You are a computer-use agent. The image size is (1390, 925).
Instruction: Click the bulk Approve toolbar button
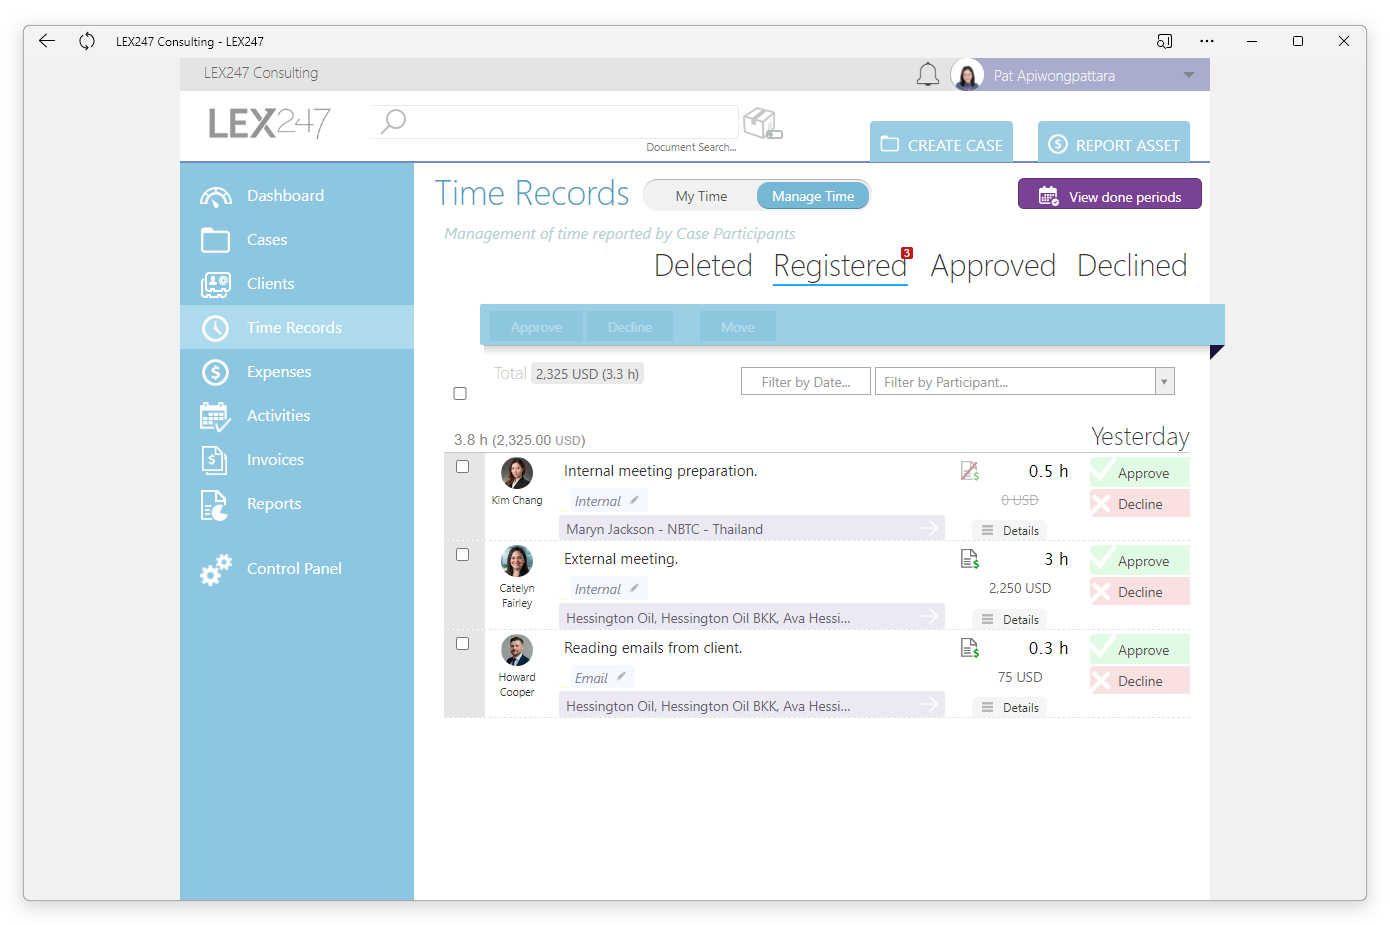(536, 327)
